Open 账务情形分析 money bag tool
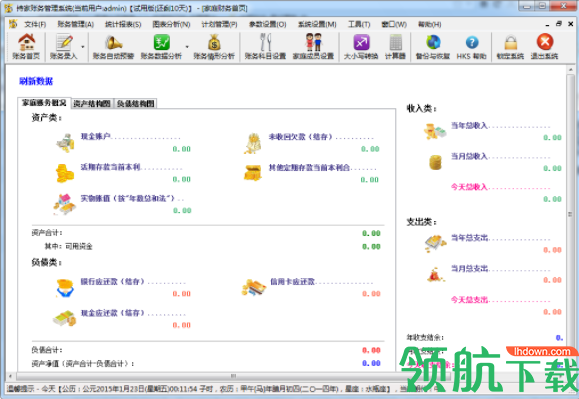Viewport: 579px width, 399px height. pos(214,47)
